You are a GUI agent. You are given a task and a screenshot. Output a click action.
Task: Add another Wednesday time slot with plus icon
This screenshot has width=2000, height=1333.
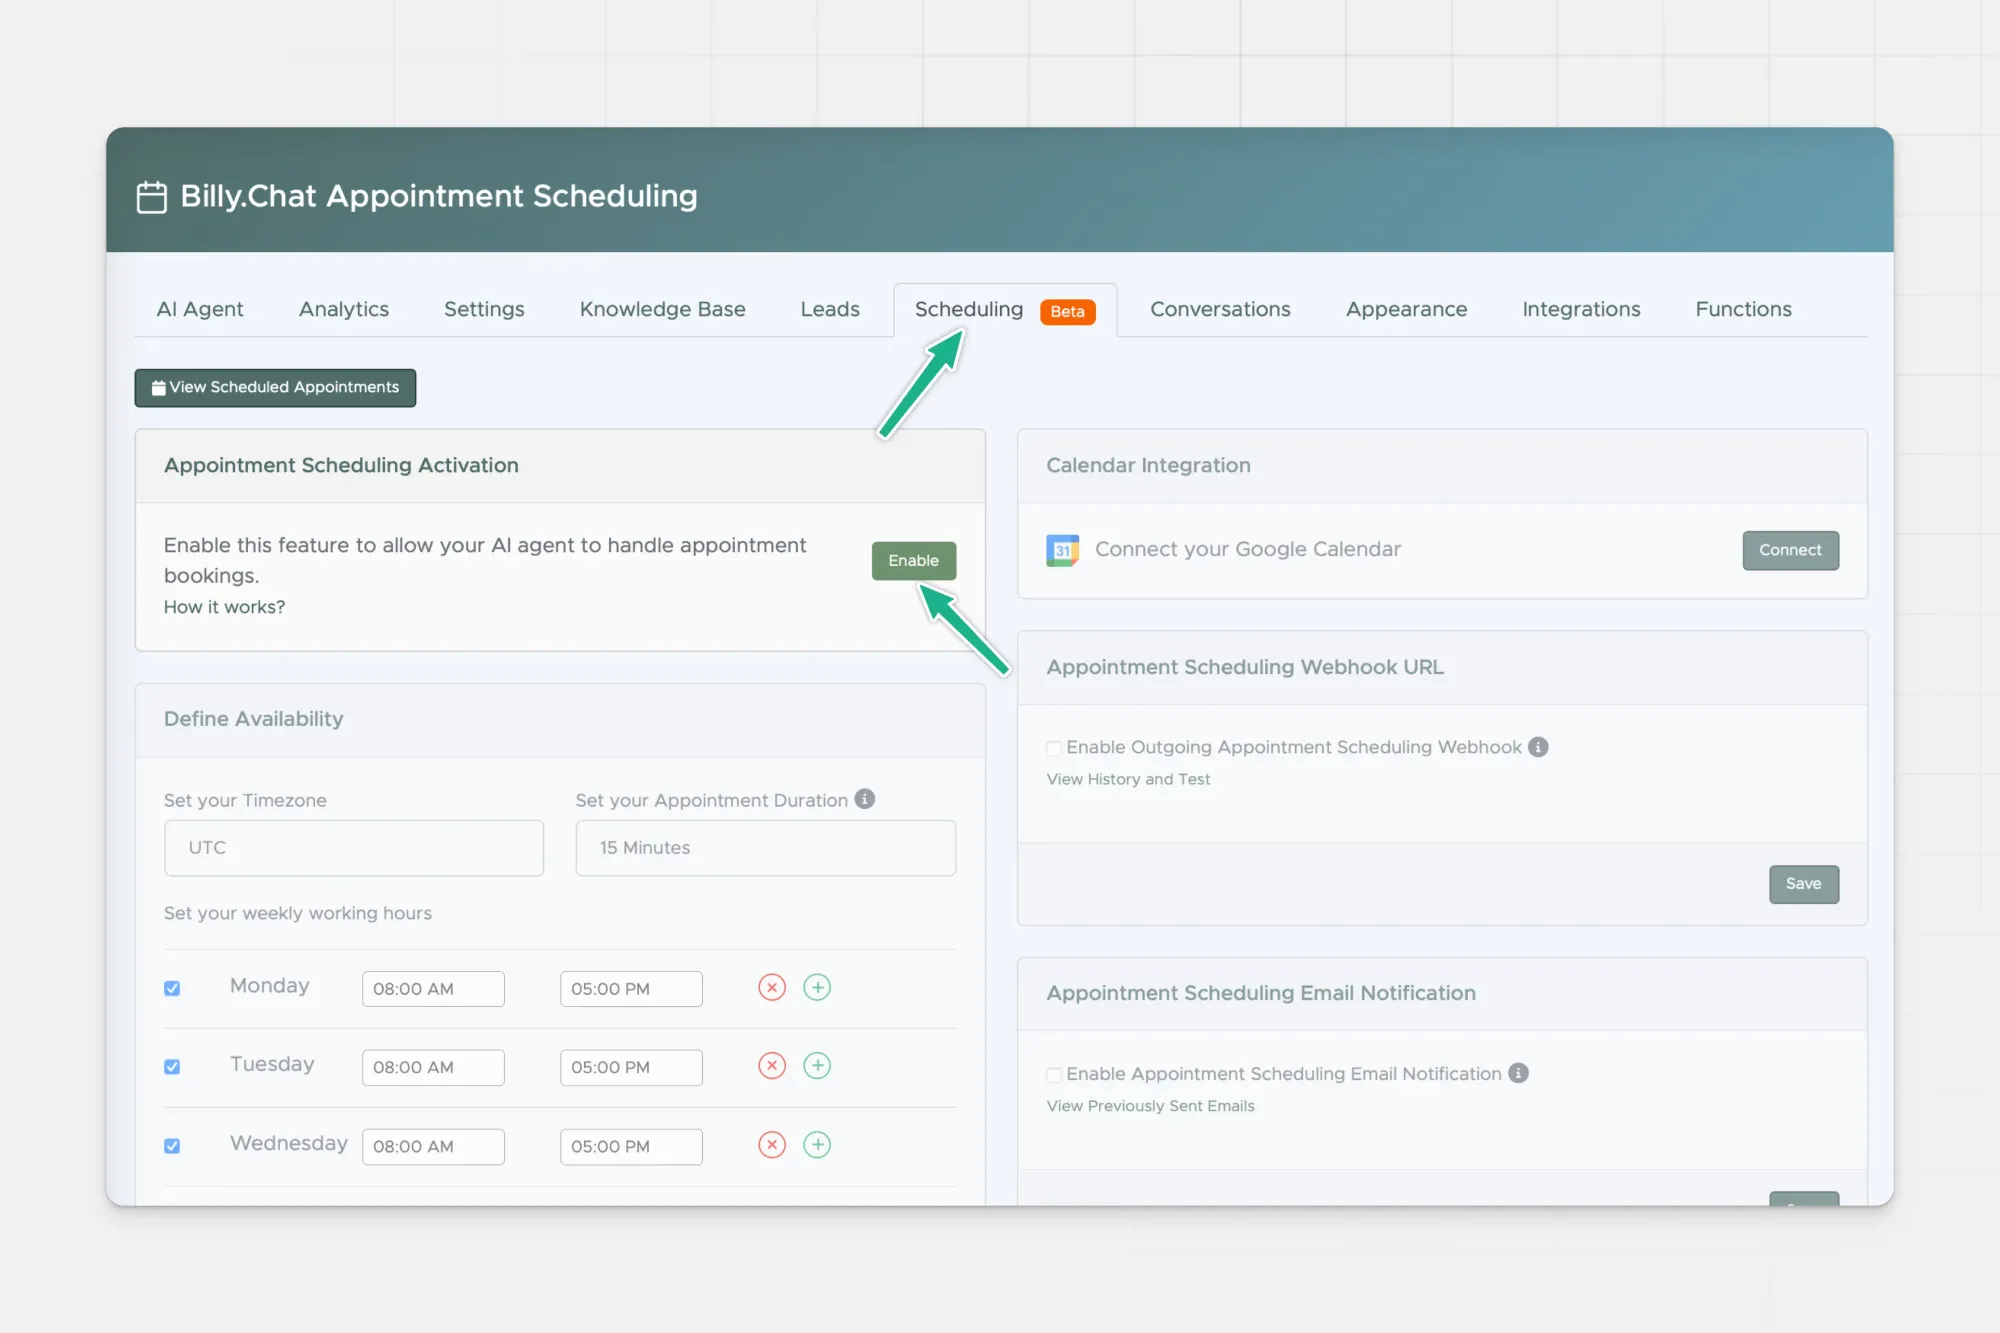tap(817, 1145)
